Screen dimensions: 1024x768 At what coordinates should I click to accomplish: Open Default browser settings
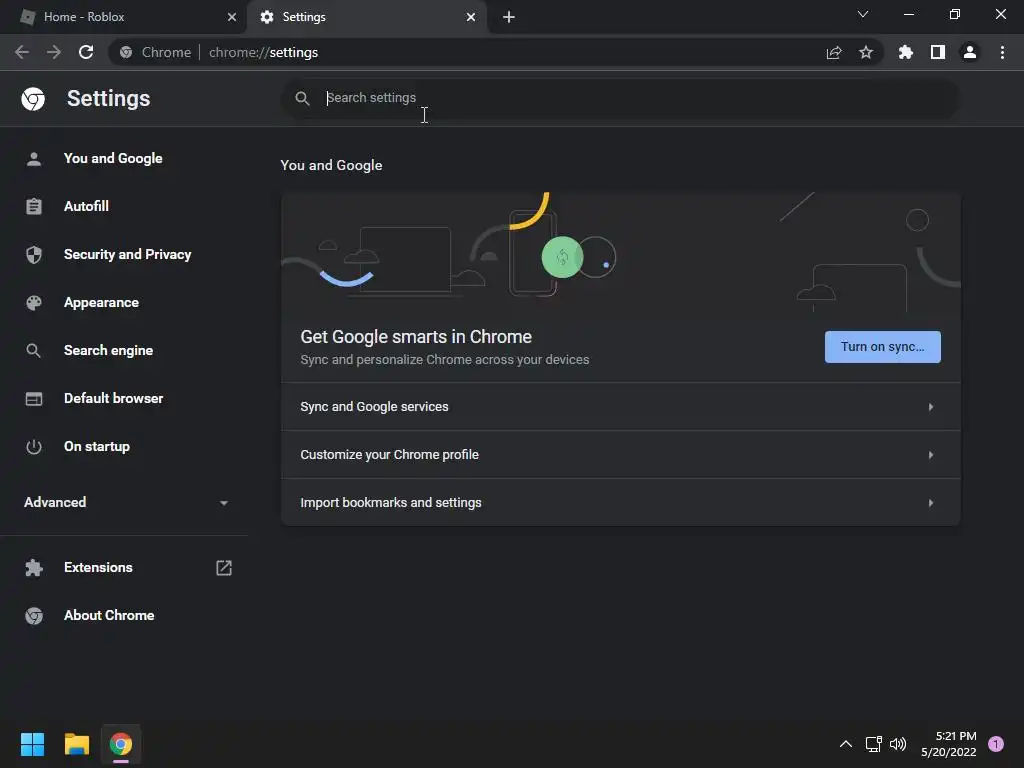coord(114,398)
